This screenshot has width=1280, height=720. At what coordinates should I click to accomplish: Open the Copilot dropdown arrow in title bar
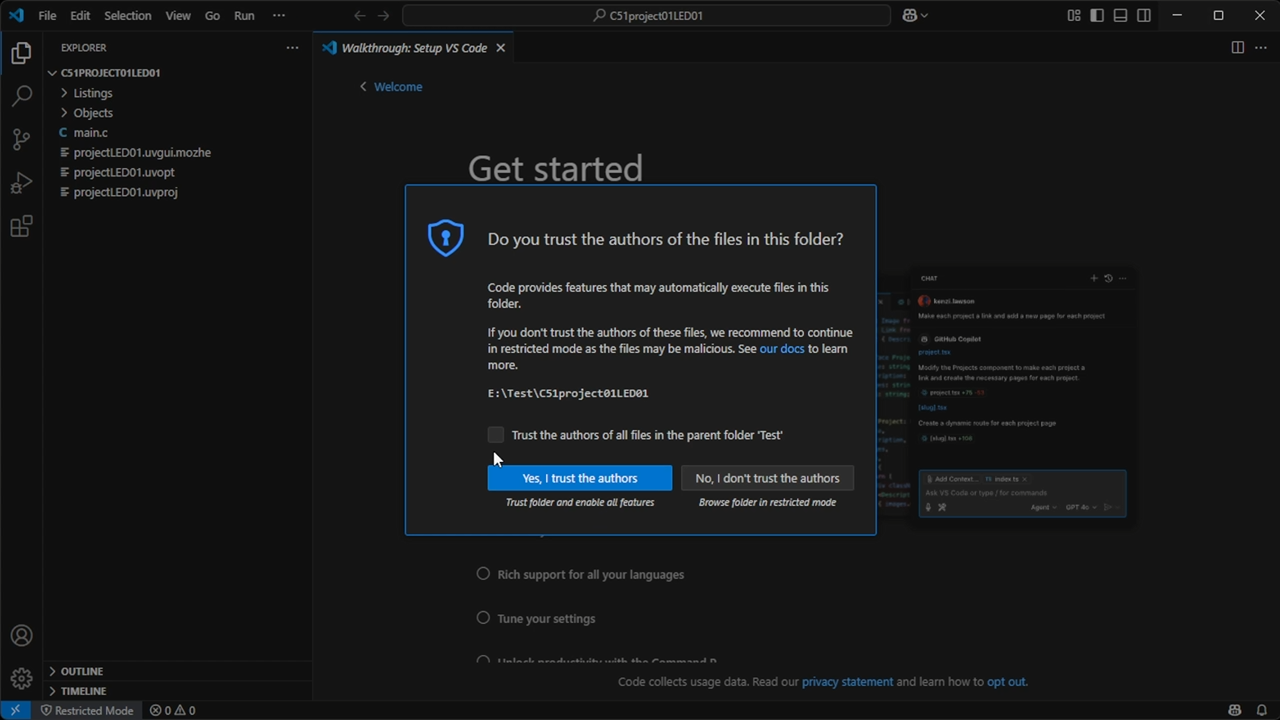[924, 15]
